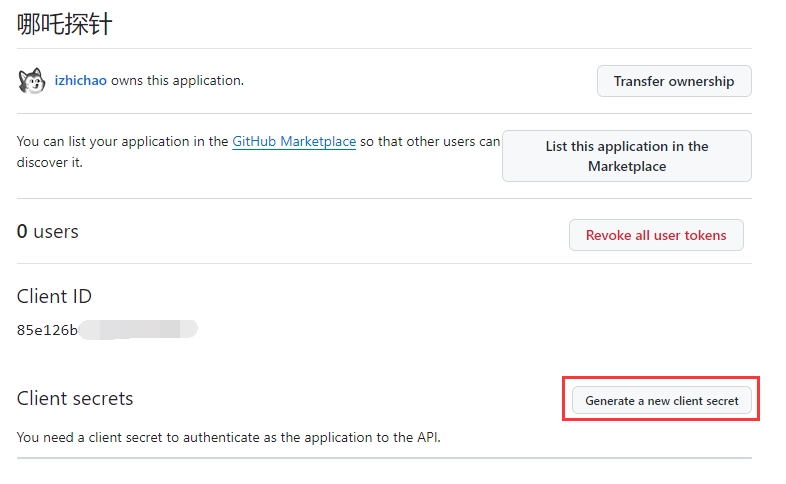
Task: Click Revoke all user tokens button
Action: 656,235
